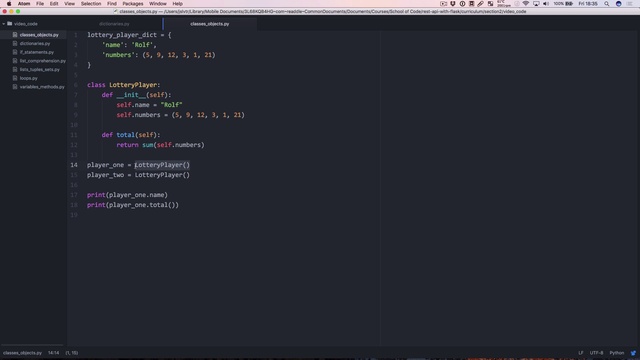The image size is (640, 360).
Task: Click the file icon beside variables_methods.py
Action: coord(15,87)
